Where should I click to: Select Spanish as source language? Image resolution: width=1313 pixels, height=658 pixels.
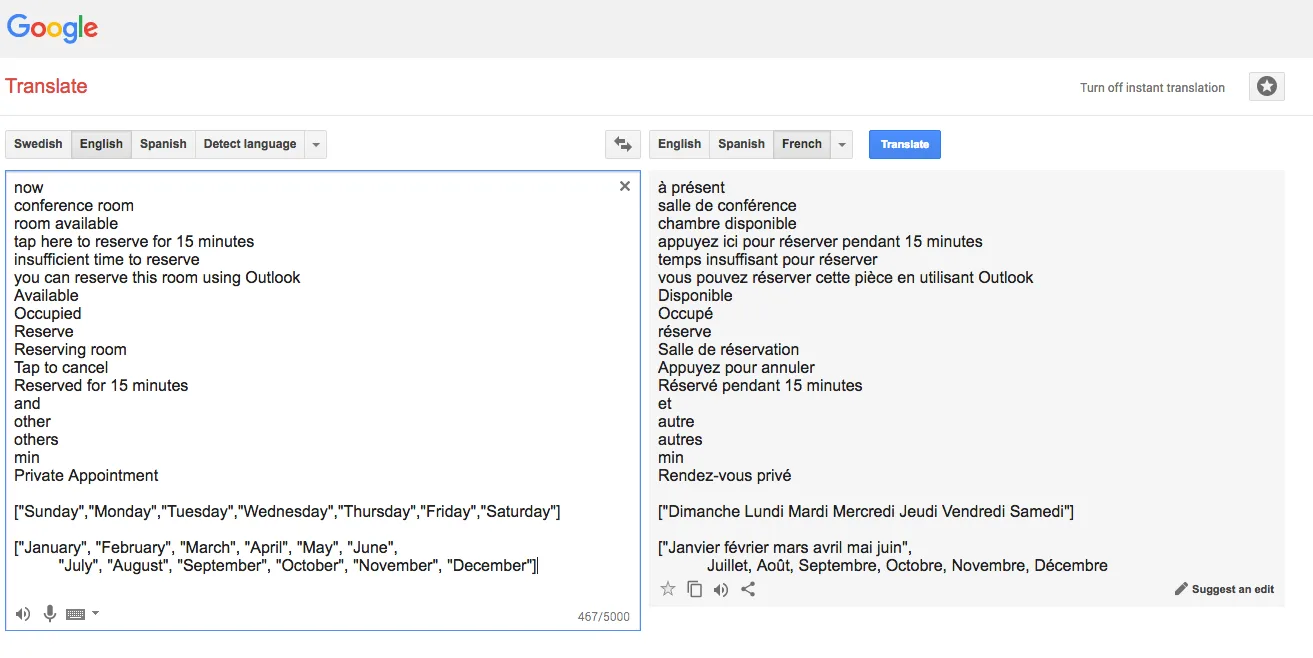[163, 144]
